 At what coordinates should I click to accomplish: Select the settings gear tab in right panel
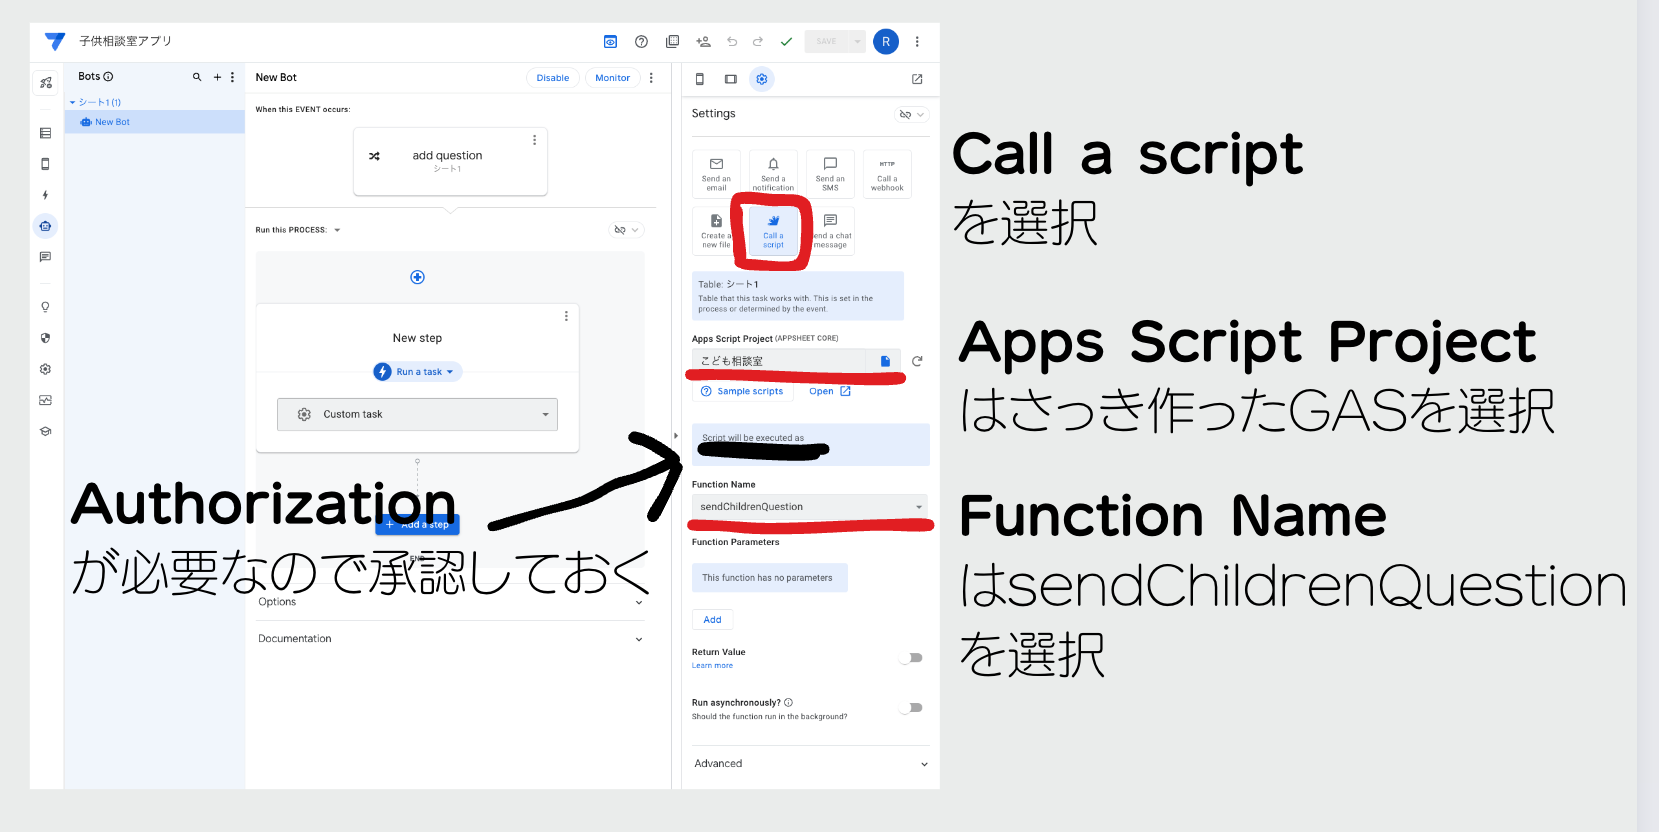coord(762,79)
